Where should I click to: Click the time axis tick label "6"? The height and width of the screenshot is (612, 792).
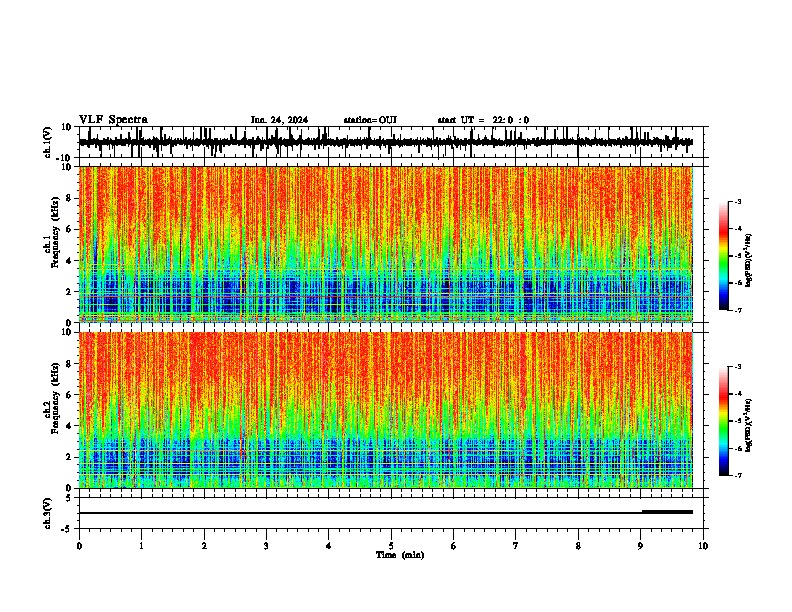tap(454, 546)
